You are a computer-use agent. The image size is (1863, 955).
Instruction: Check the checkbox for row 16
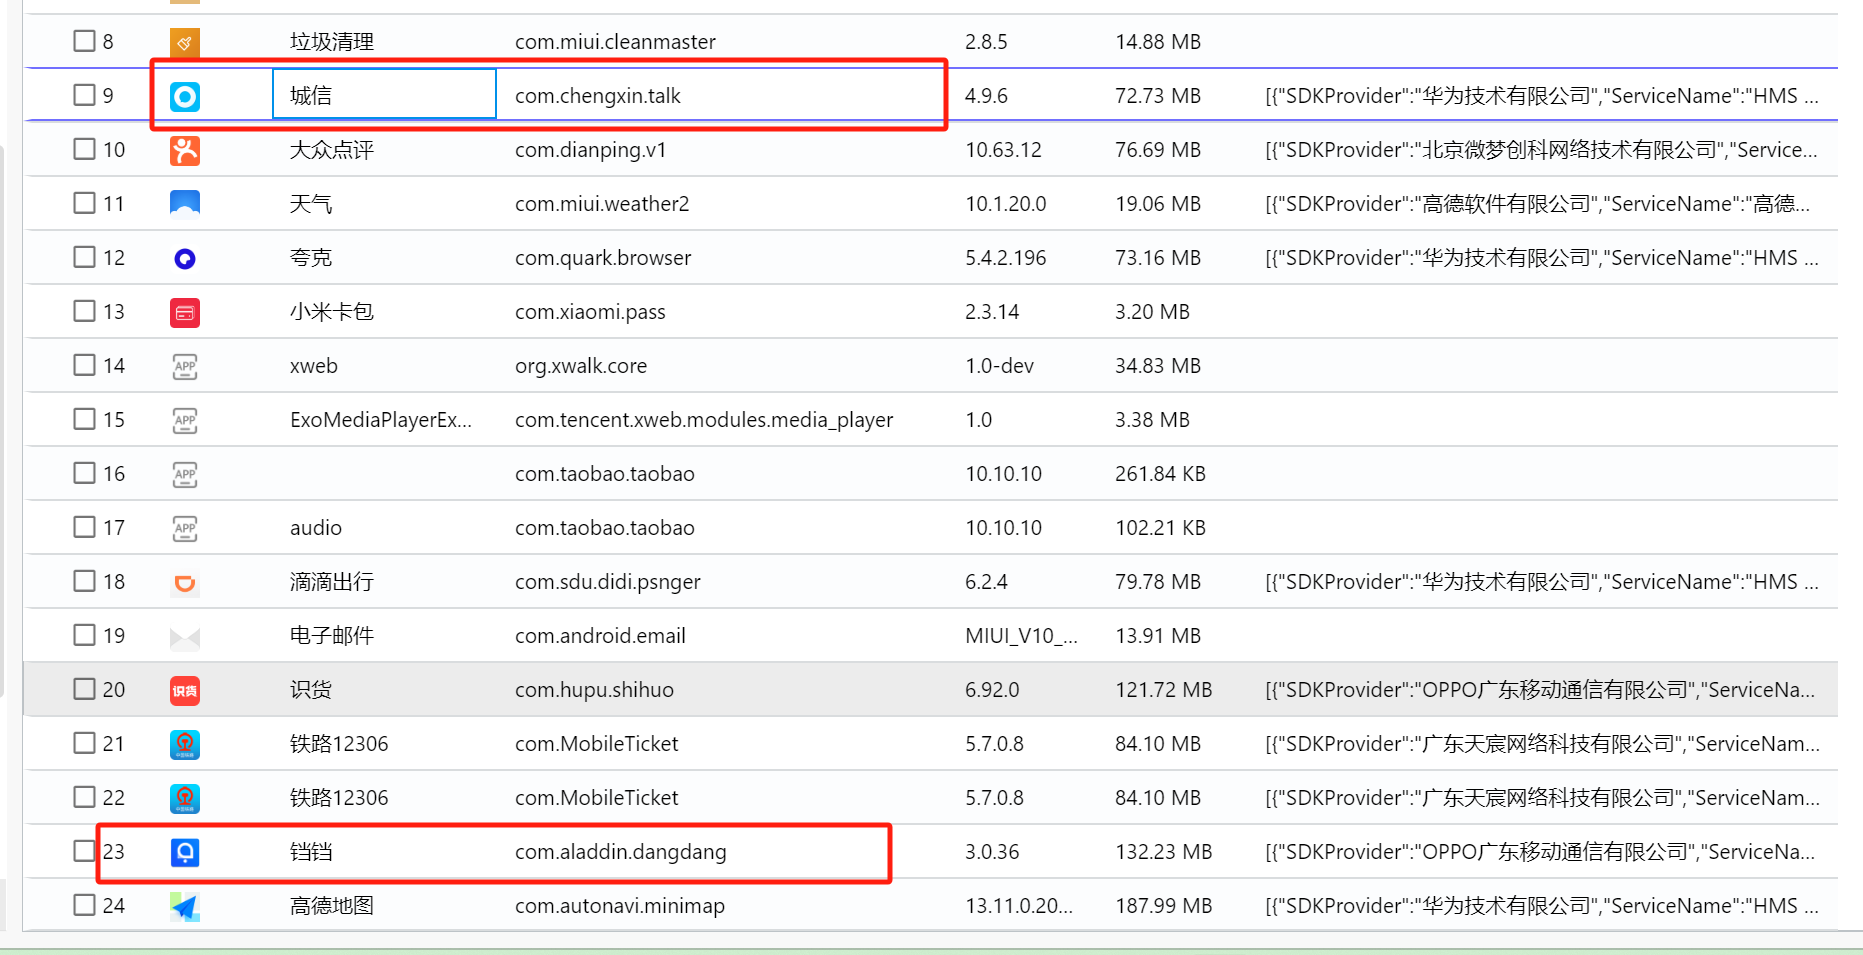[x=84, y=473]
